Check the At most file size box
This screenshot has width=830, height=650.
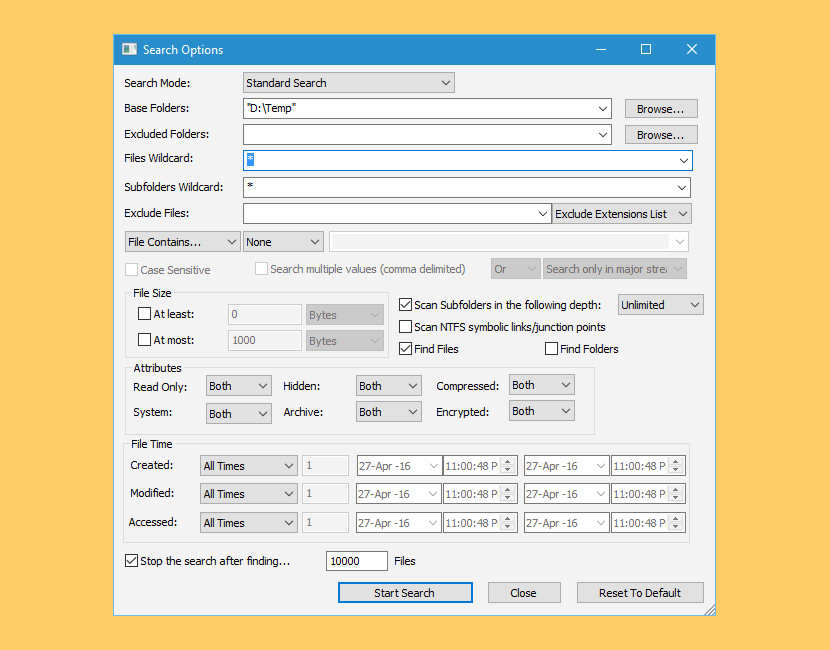tap(144, 340)
